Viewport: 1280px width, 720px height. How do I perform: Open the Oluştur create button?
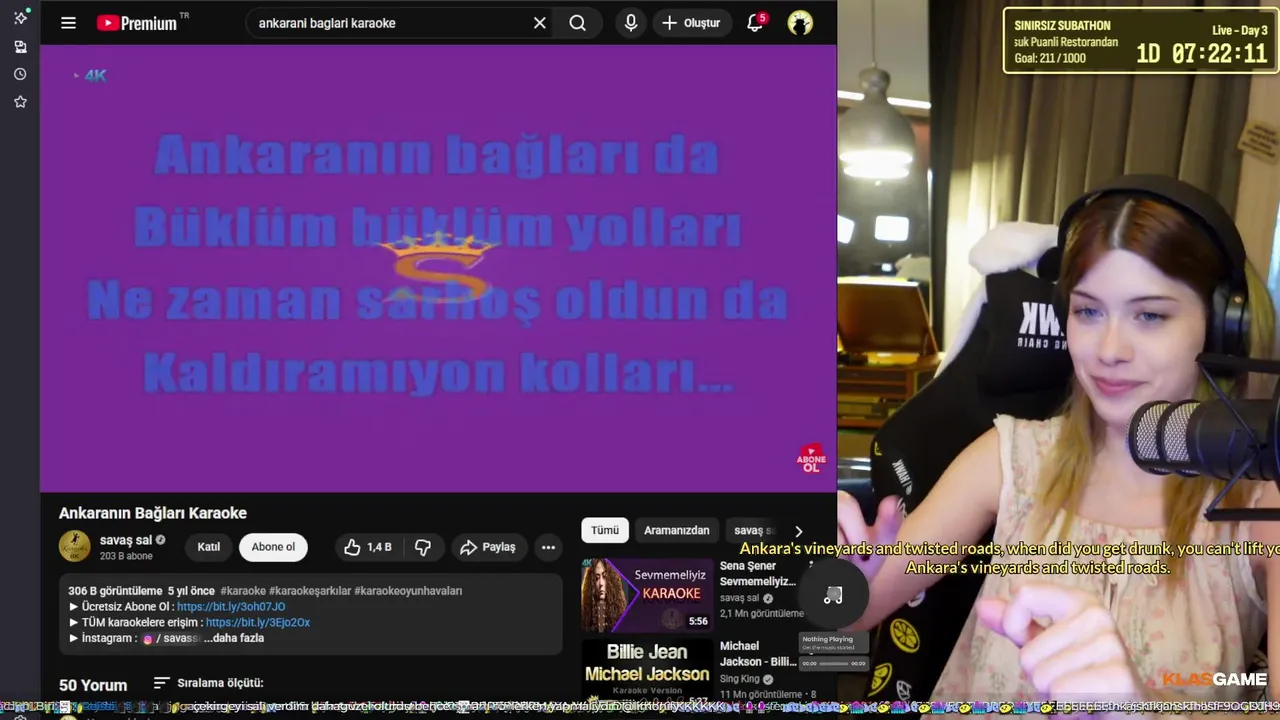[x=692, y=23]
